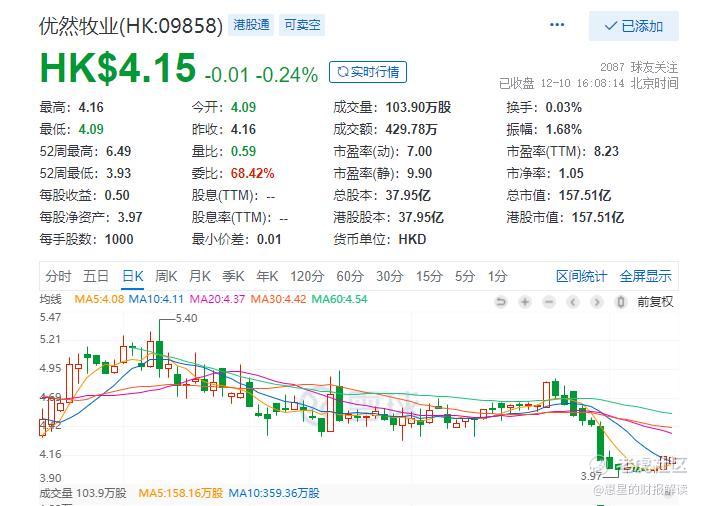
Task: Click the MA5:4.08 moving average label
Action: [99, 299]
